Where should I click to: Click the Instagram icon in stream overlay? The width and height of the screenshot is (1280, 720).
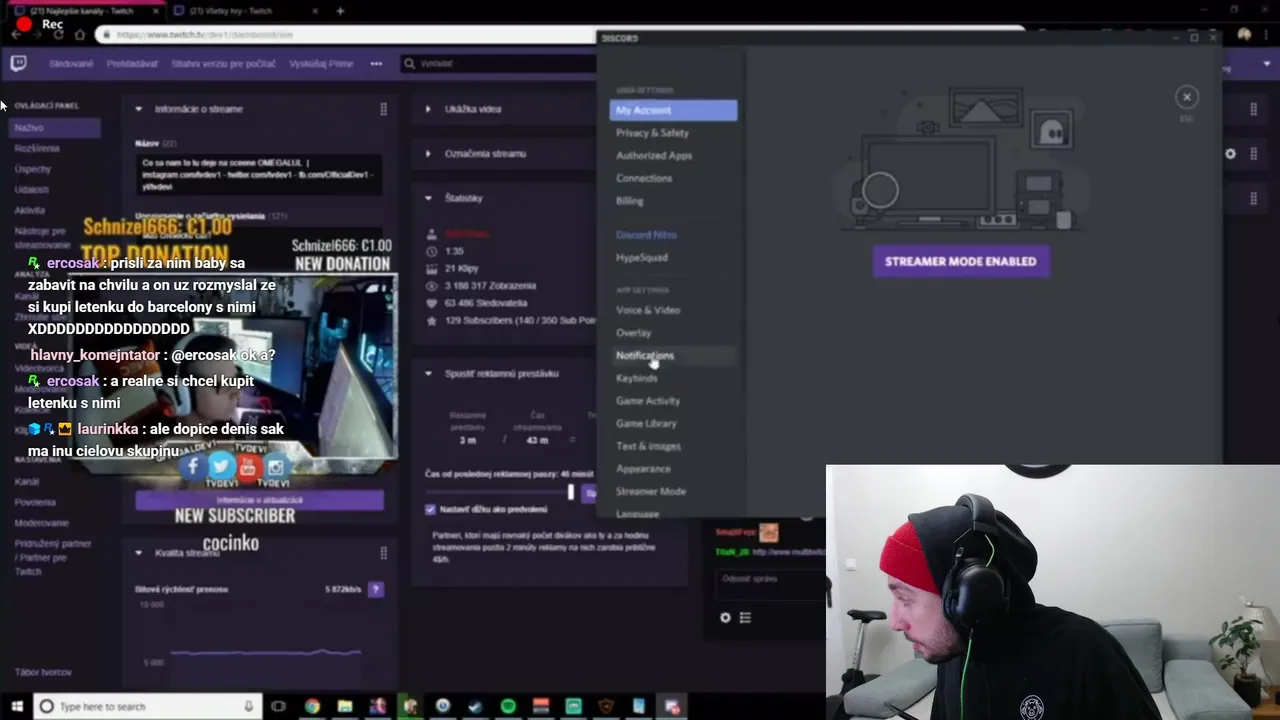(x=276, y=466)
